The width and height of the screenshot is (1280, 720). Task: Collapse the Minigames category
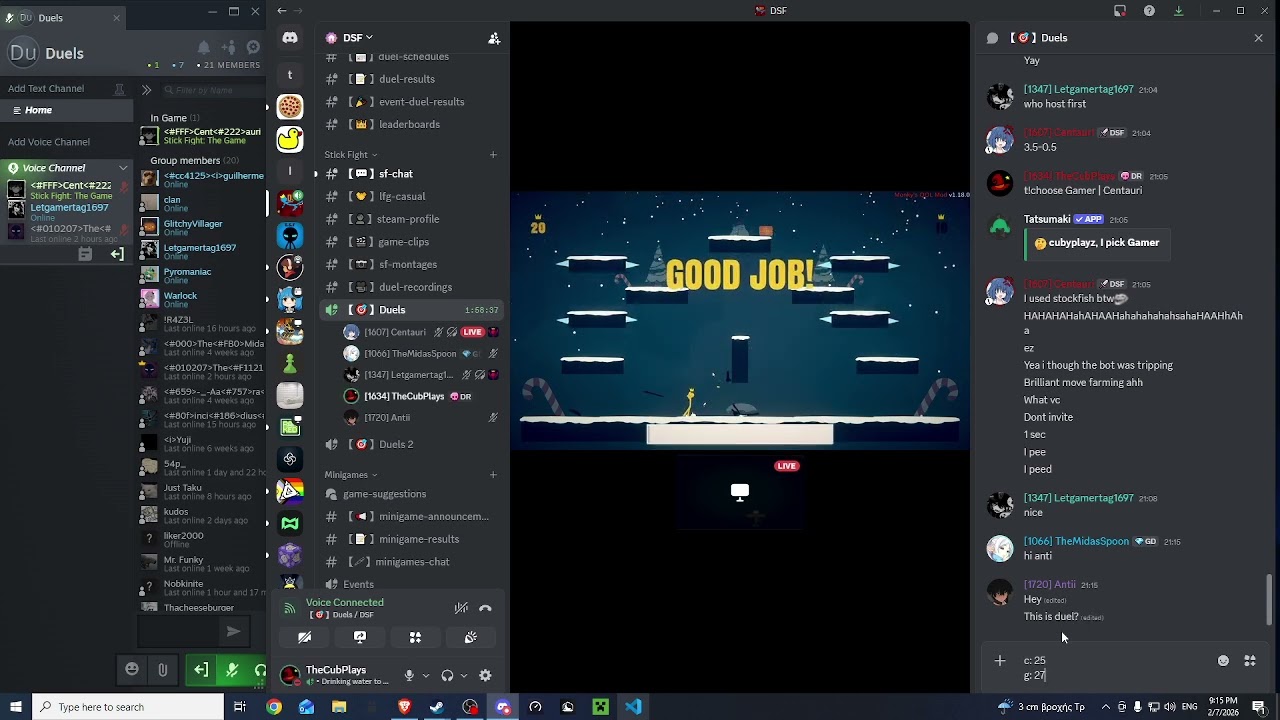pyautogui.click(x=350, y=475)
